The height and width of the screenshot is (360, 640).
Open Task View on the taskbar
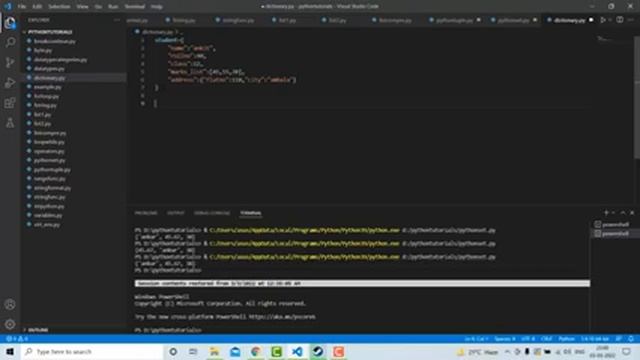coord(193,351)
